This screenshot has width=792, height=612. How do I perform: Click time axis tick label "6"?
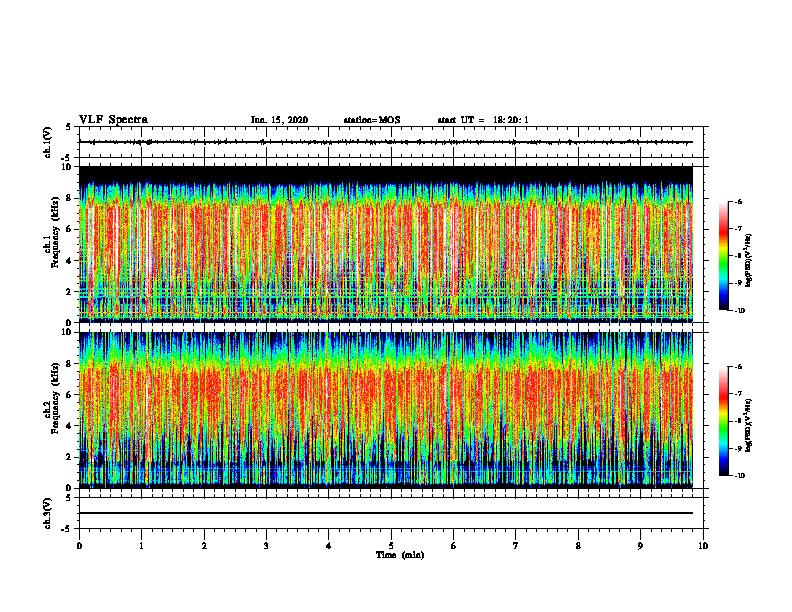[x=454, y=546]
